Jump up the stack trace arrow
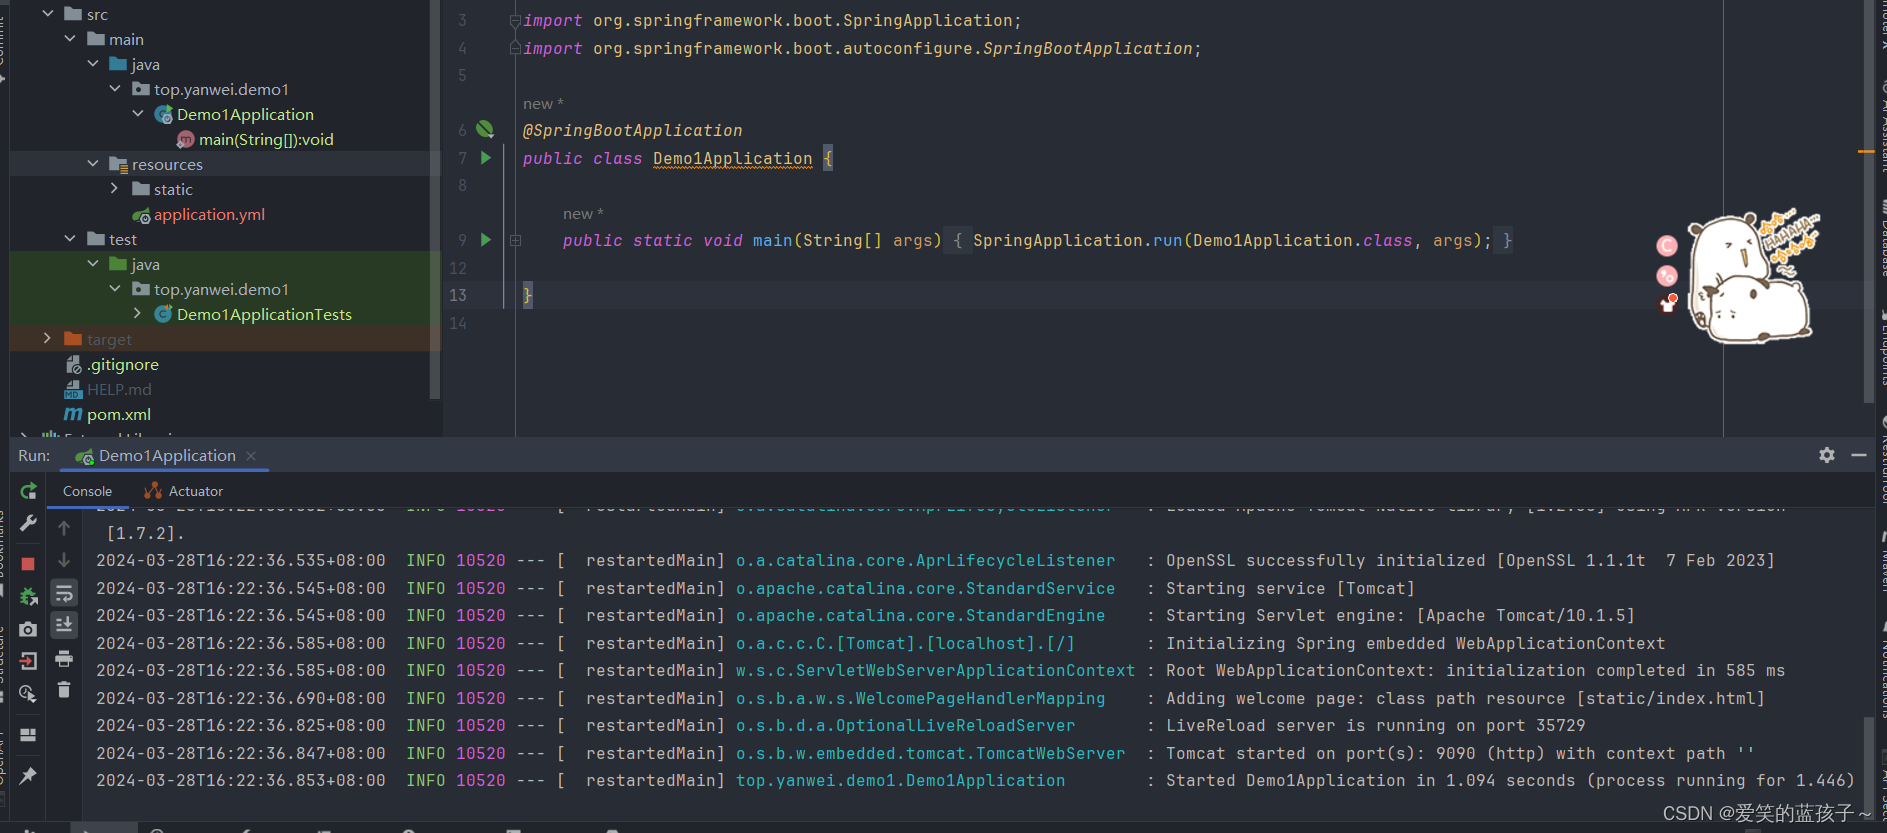1887x833 pixels. coord(64,528)
